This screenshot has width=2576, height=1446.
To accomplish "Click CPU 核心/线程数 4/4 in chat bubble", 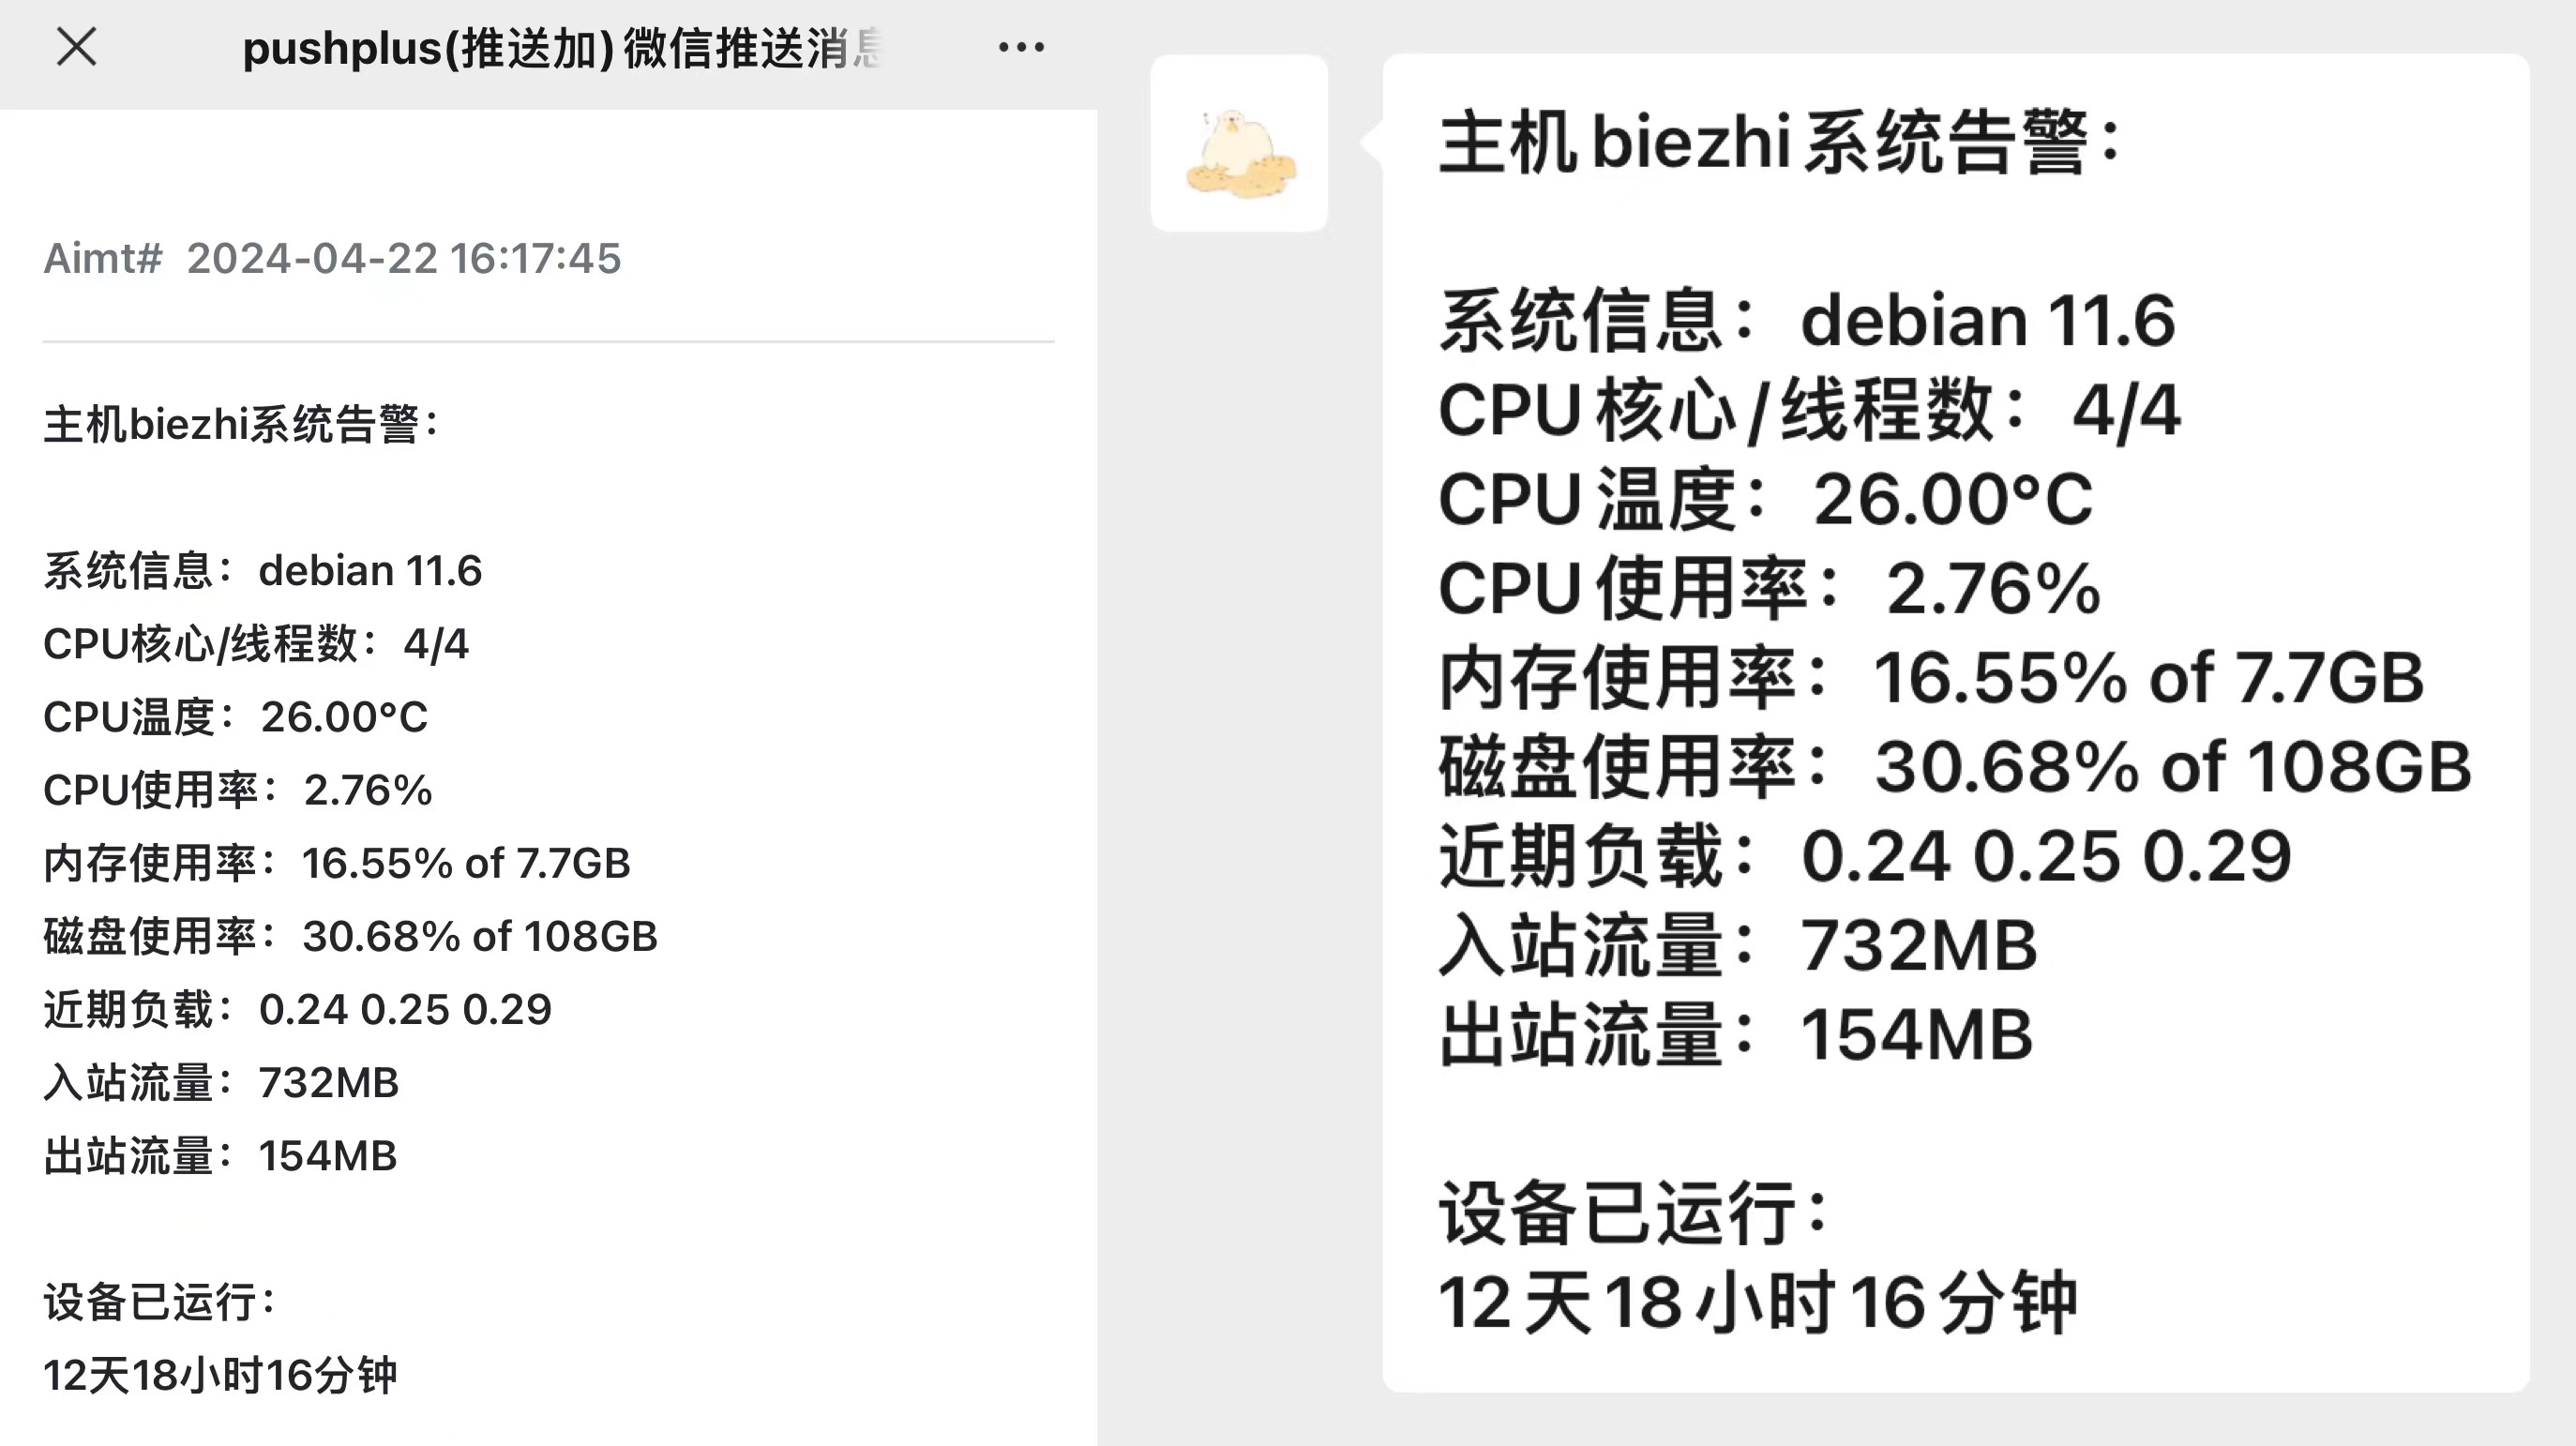I will pyautogui.click(x=1810, y=410).
